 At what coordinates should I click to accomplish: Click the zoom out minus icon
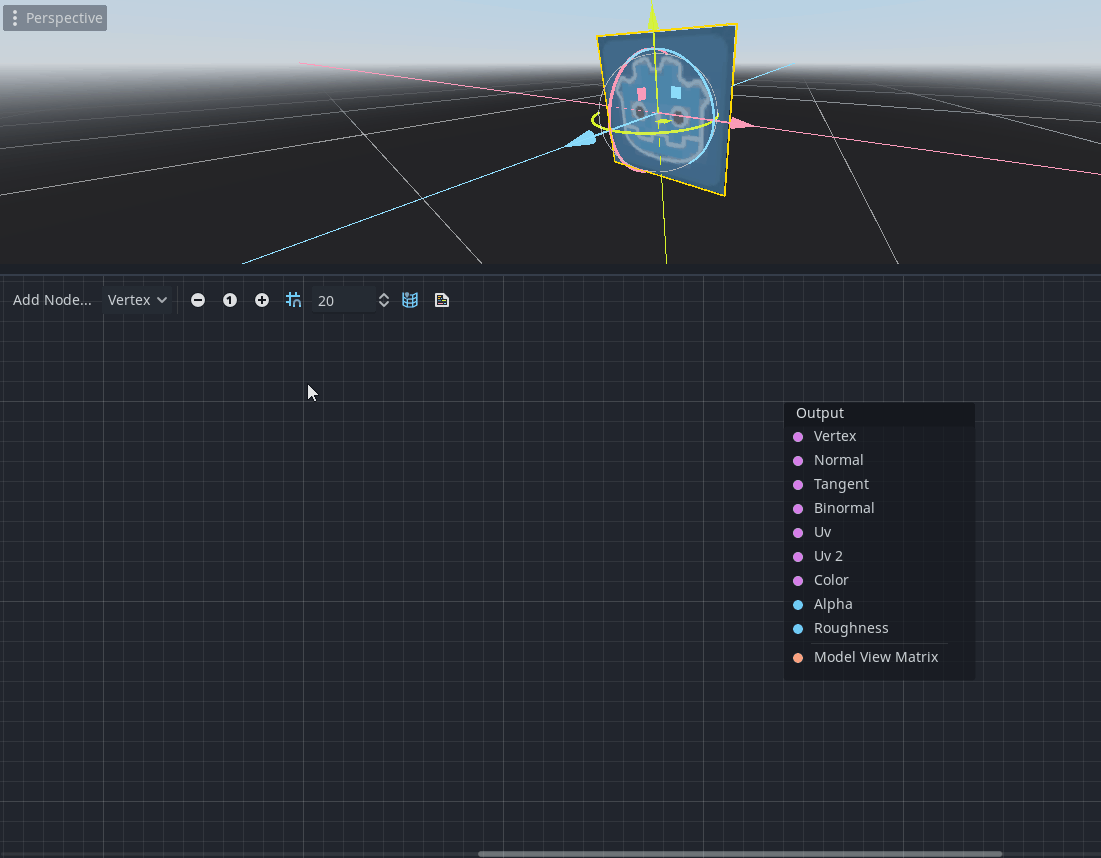click(198, 300)
